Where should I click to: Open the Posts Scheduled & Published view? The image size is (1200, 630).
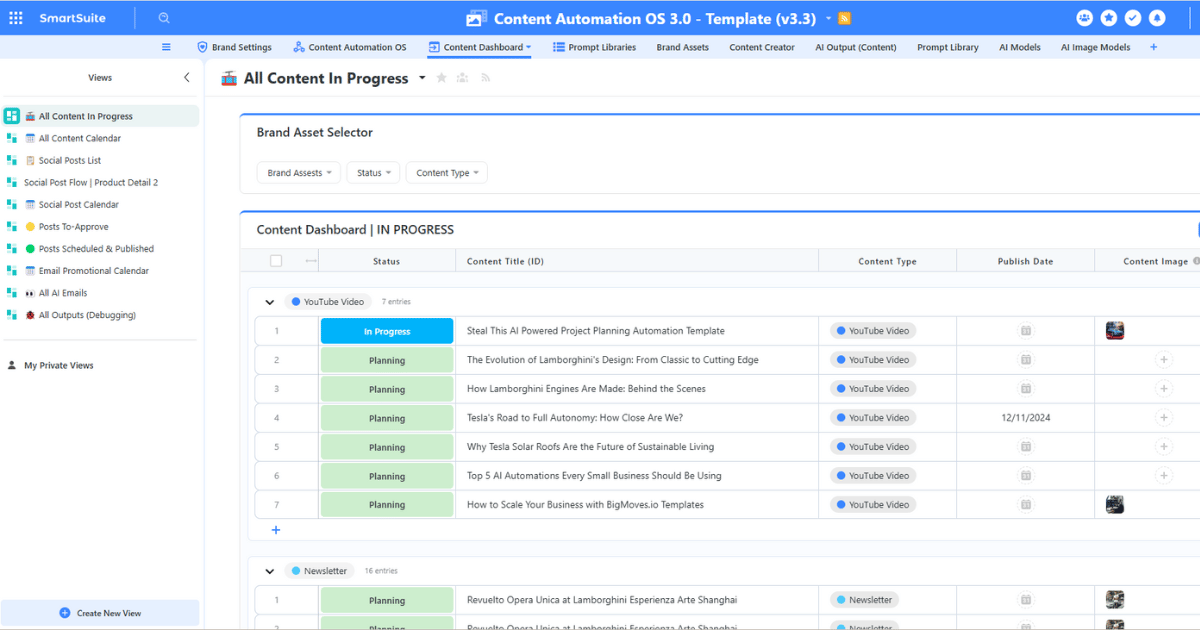[100, 249]
